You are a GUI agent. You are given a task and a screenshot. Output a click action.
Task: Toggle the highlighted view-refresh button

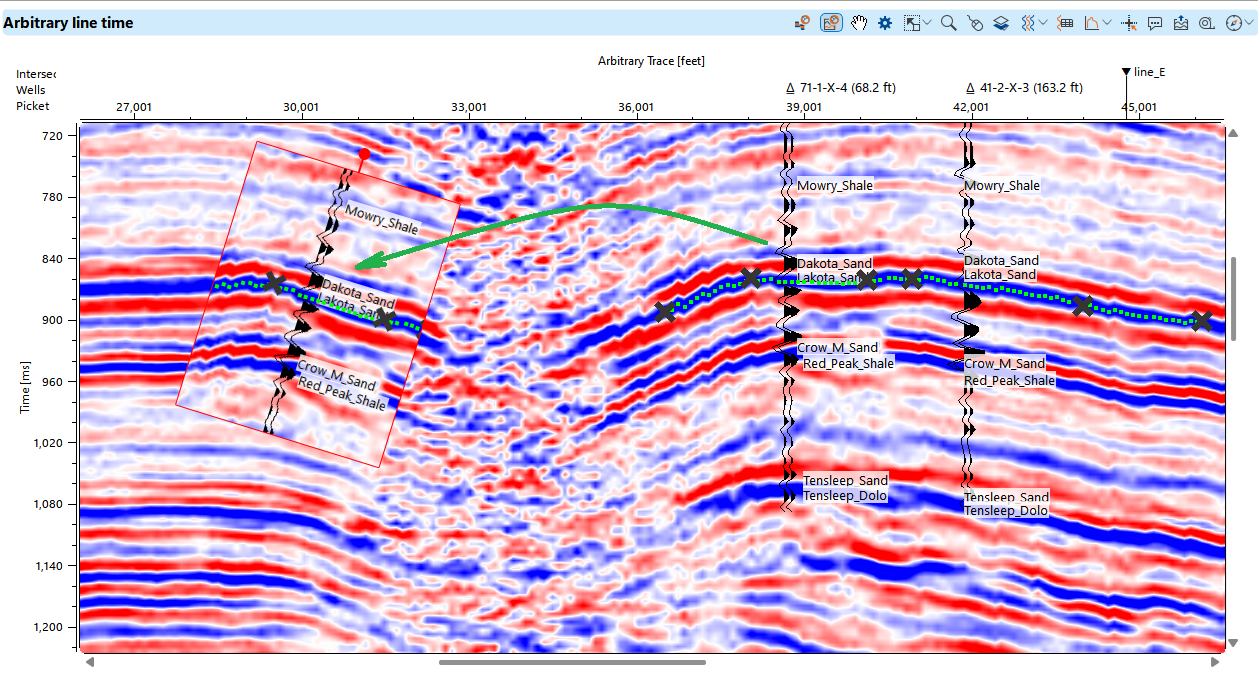831,22
